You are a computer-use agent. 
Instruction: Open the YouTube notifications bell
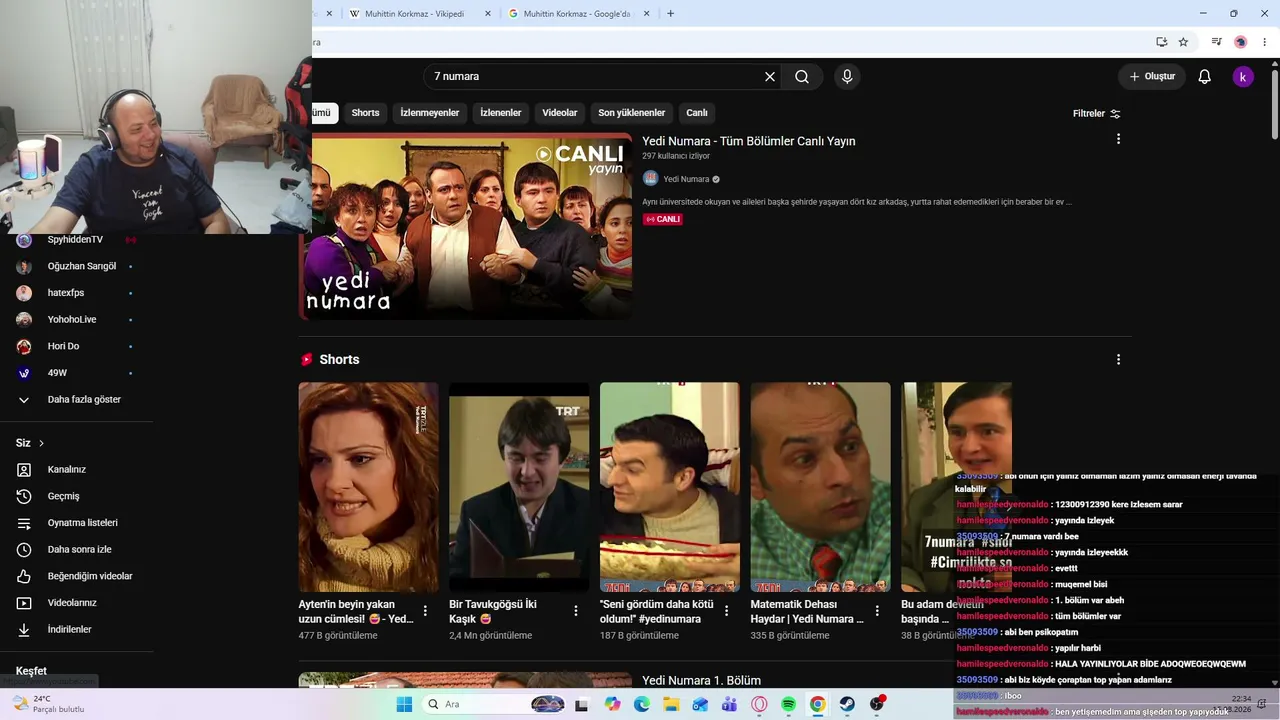pos(1205,77)
